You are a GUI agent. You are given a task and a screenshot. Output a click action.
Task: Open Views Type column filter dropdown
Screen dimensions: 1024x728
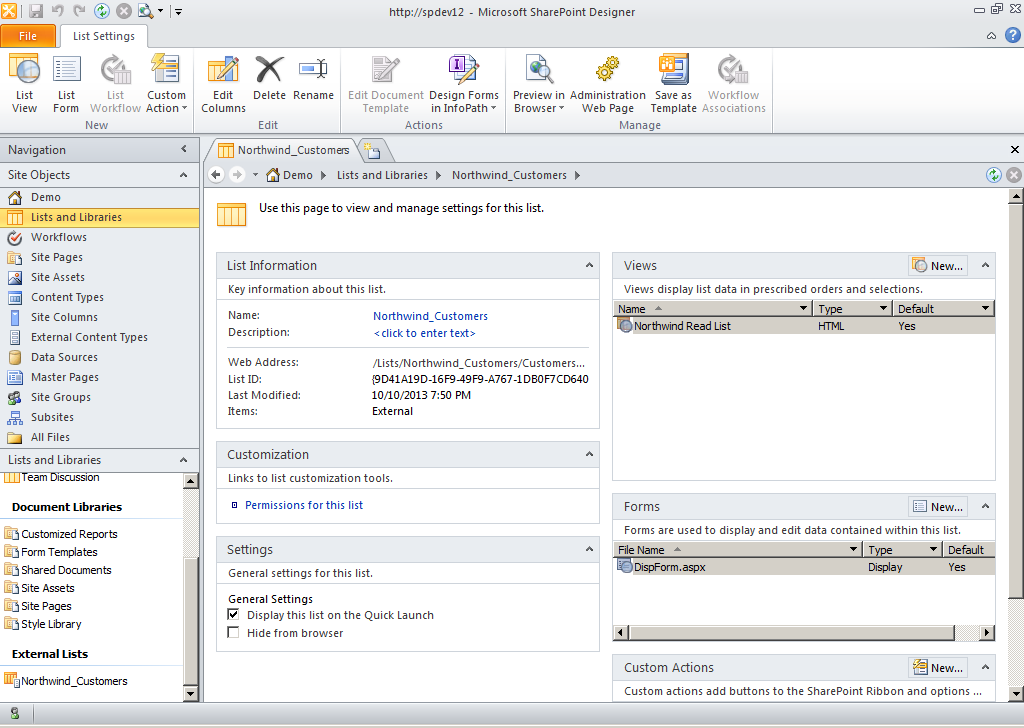pos(883,308)
